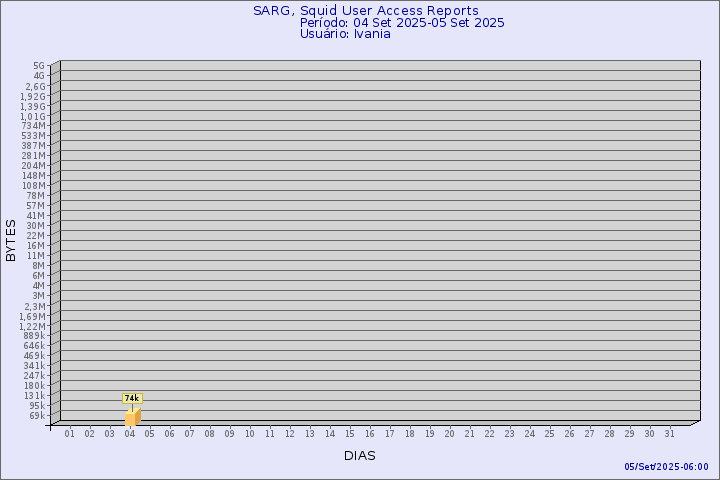Click the 1,01G label on the Y axis
Viewport: 720px width, 480px height.
tap(33, 116)
